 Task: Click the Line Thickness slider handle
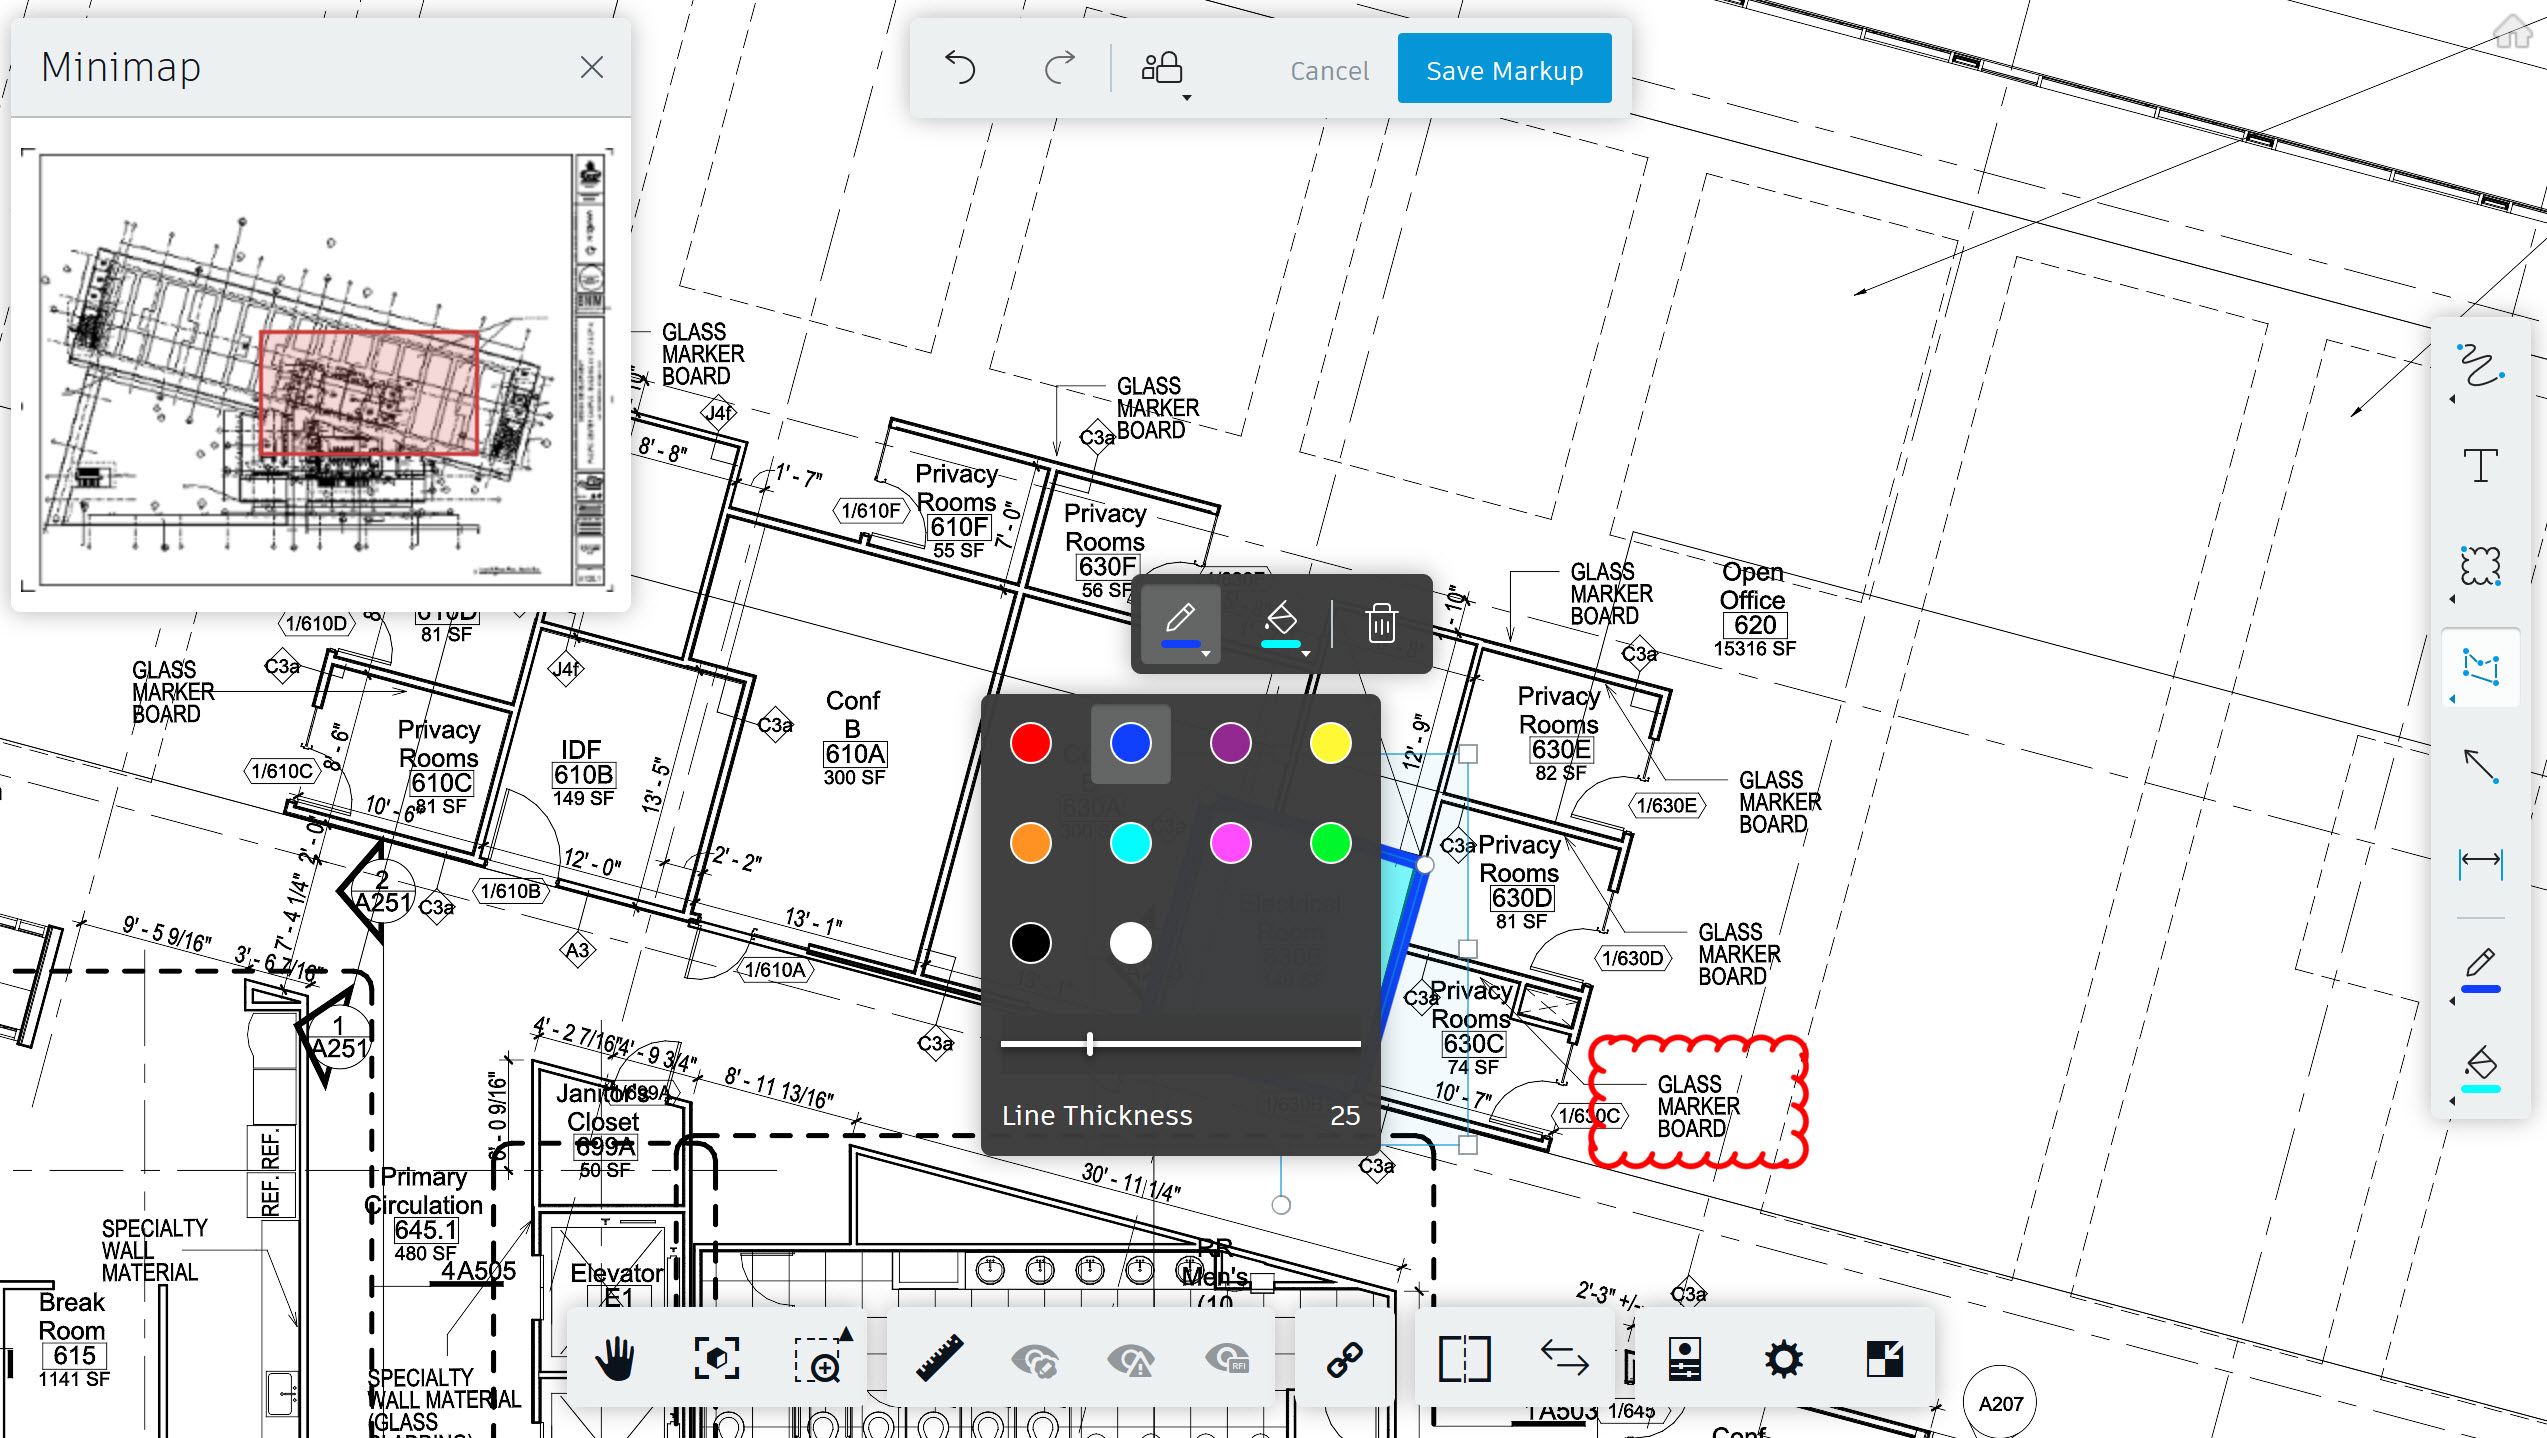1090,1044
